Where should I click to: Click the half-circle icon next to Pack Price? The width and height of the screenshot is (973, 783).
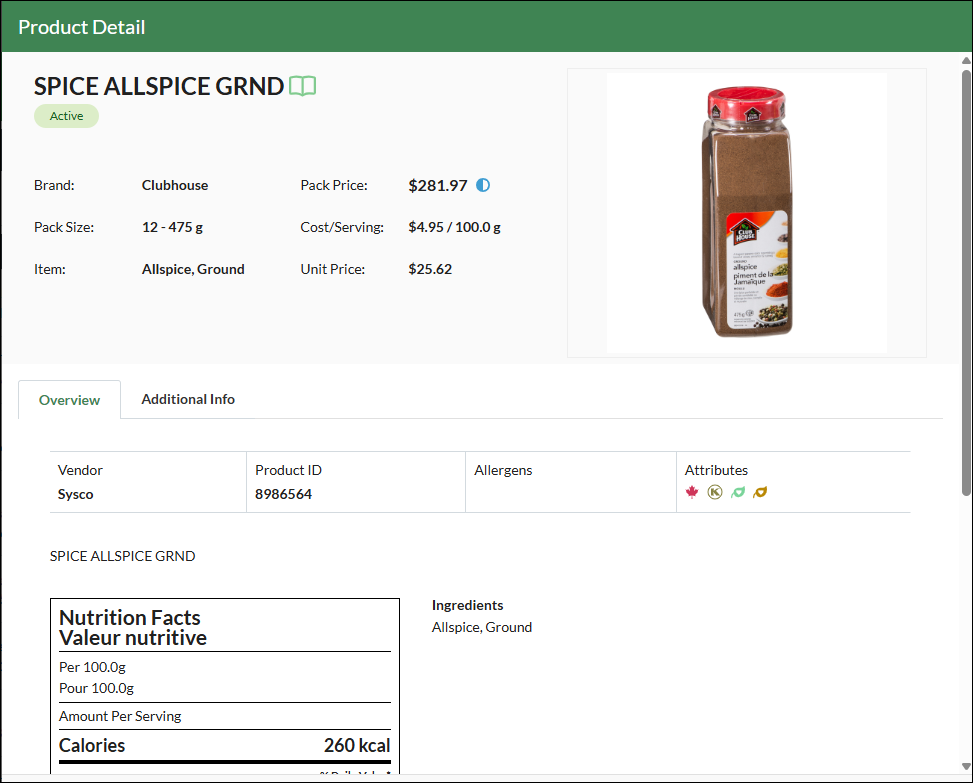pos(483,185)
